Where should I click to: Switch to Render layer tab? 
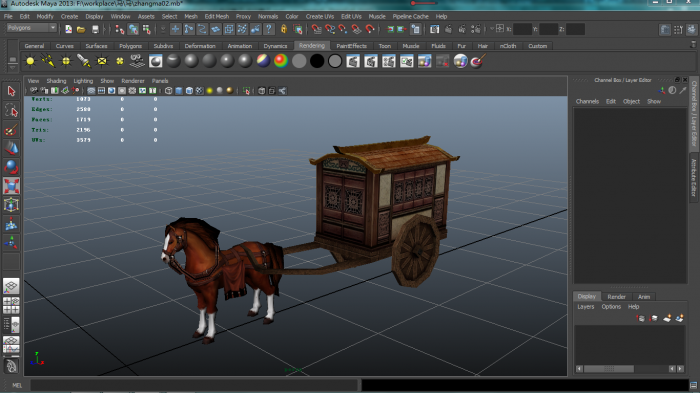coord(617,297)
